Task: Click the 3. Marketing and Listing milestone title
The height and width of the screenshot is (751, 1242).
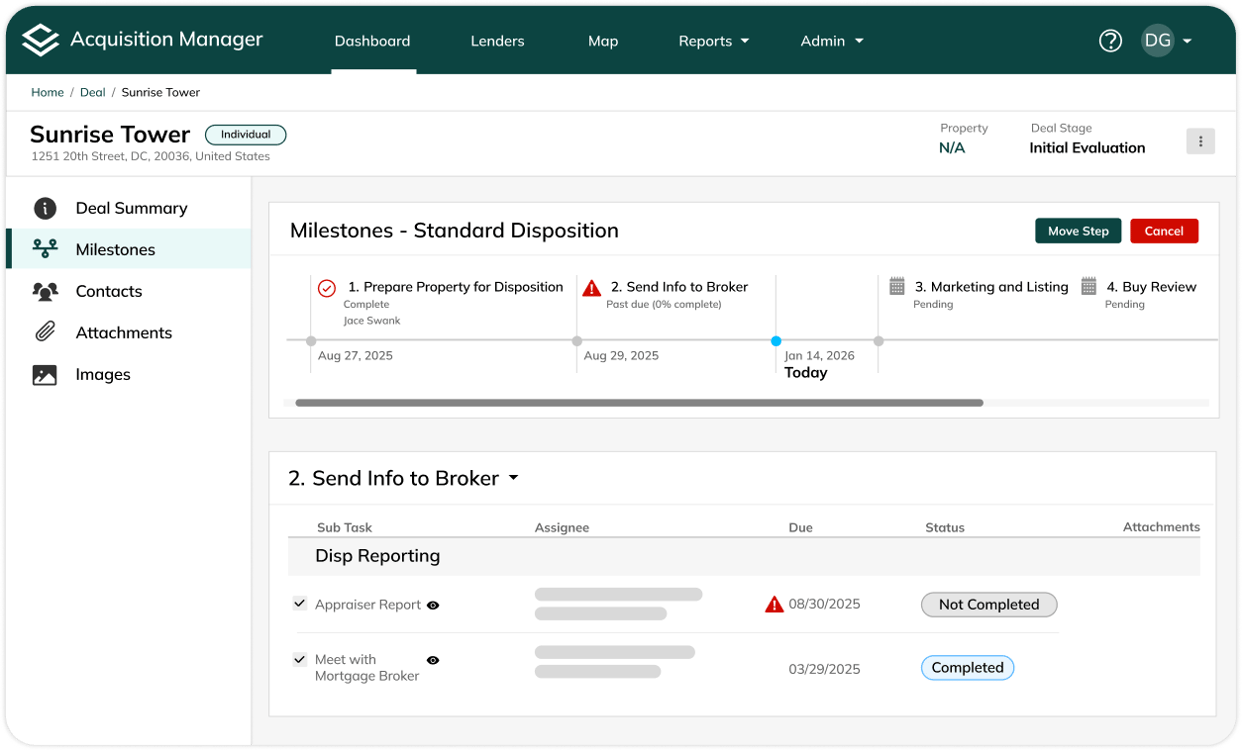Action: point(991,287)
